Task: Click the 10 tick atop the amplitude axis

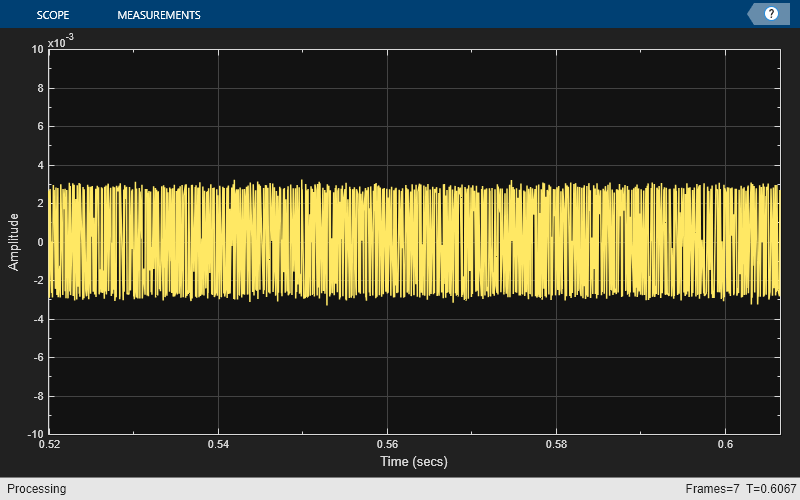Action: [37, 49]
